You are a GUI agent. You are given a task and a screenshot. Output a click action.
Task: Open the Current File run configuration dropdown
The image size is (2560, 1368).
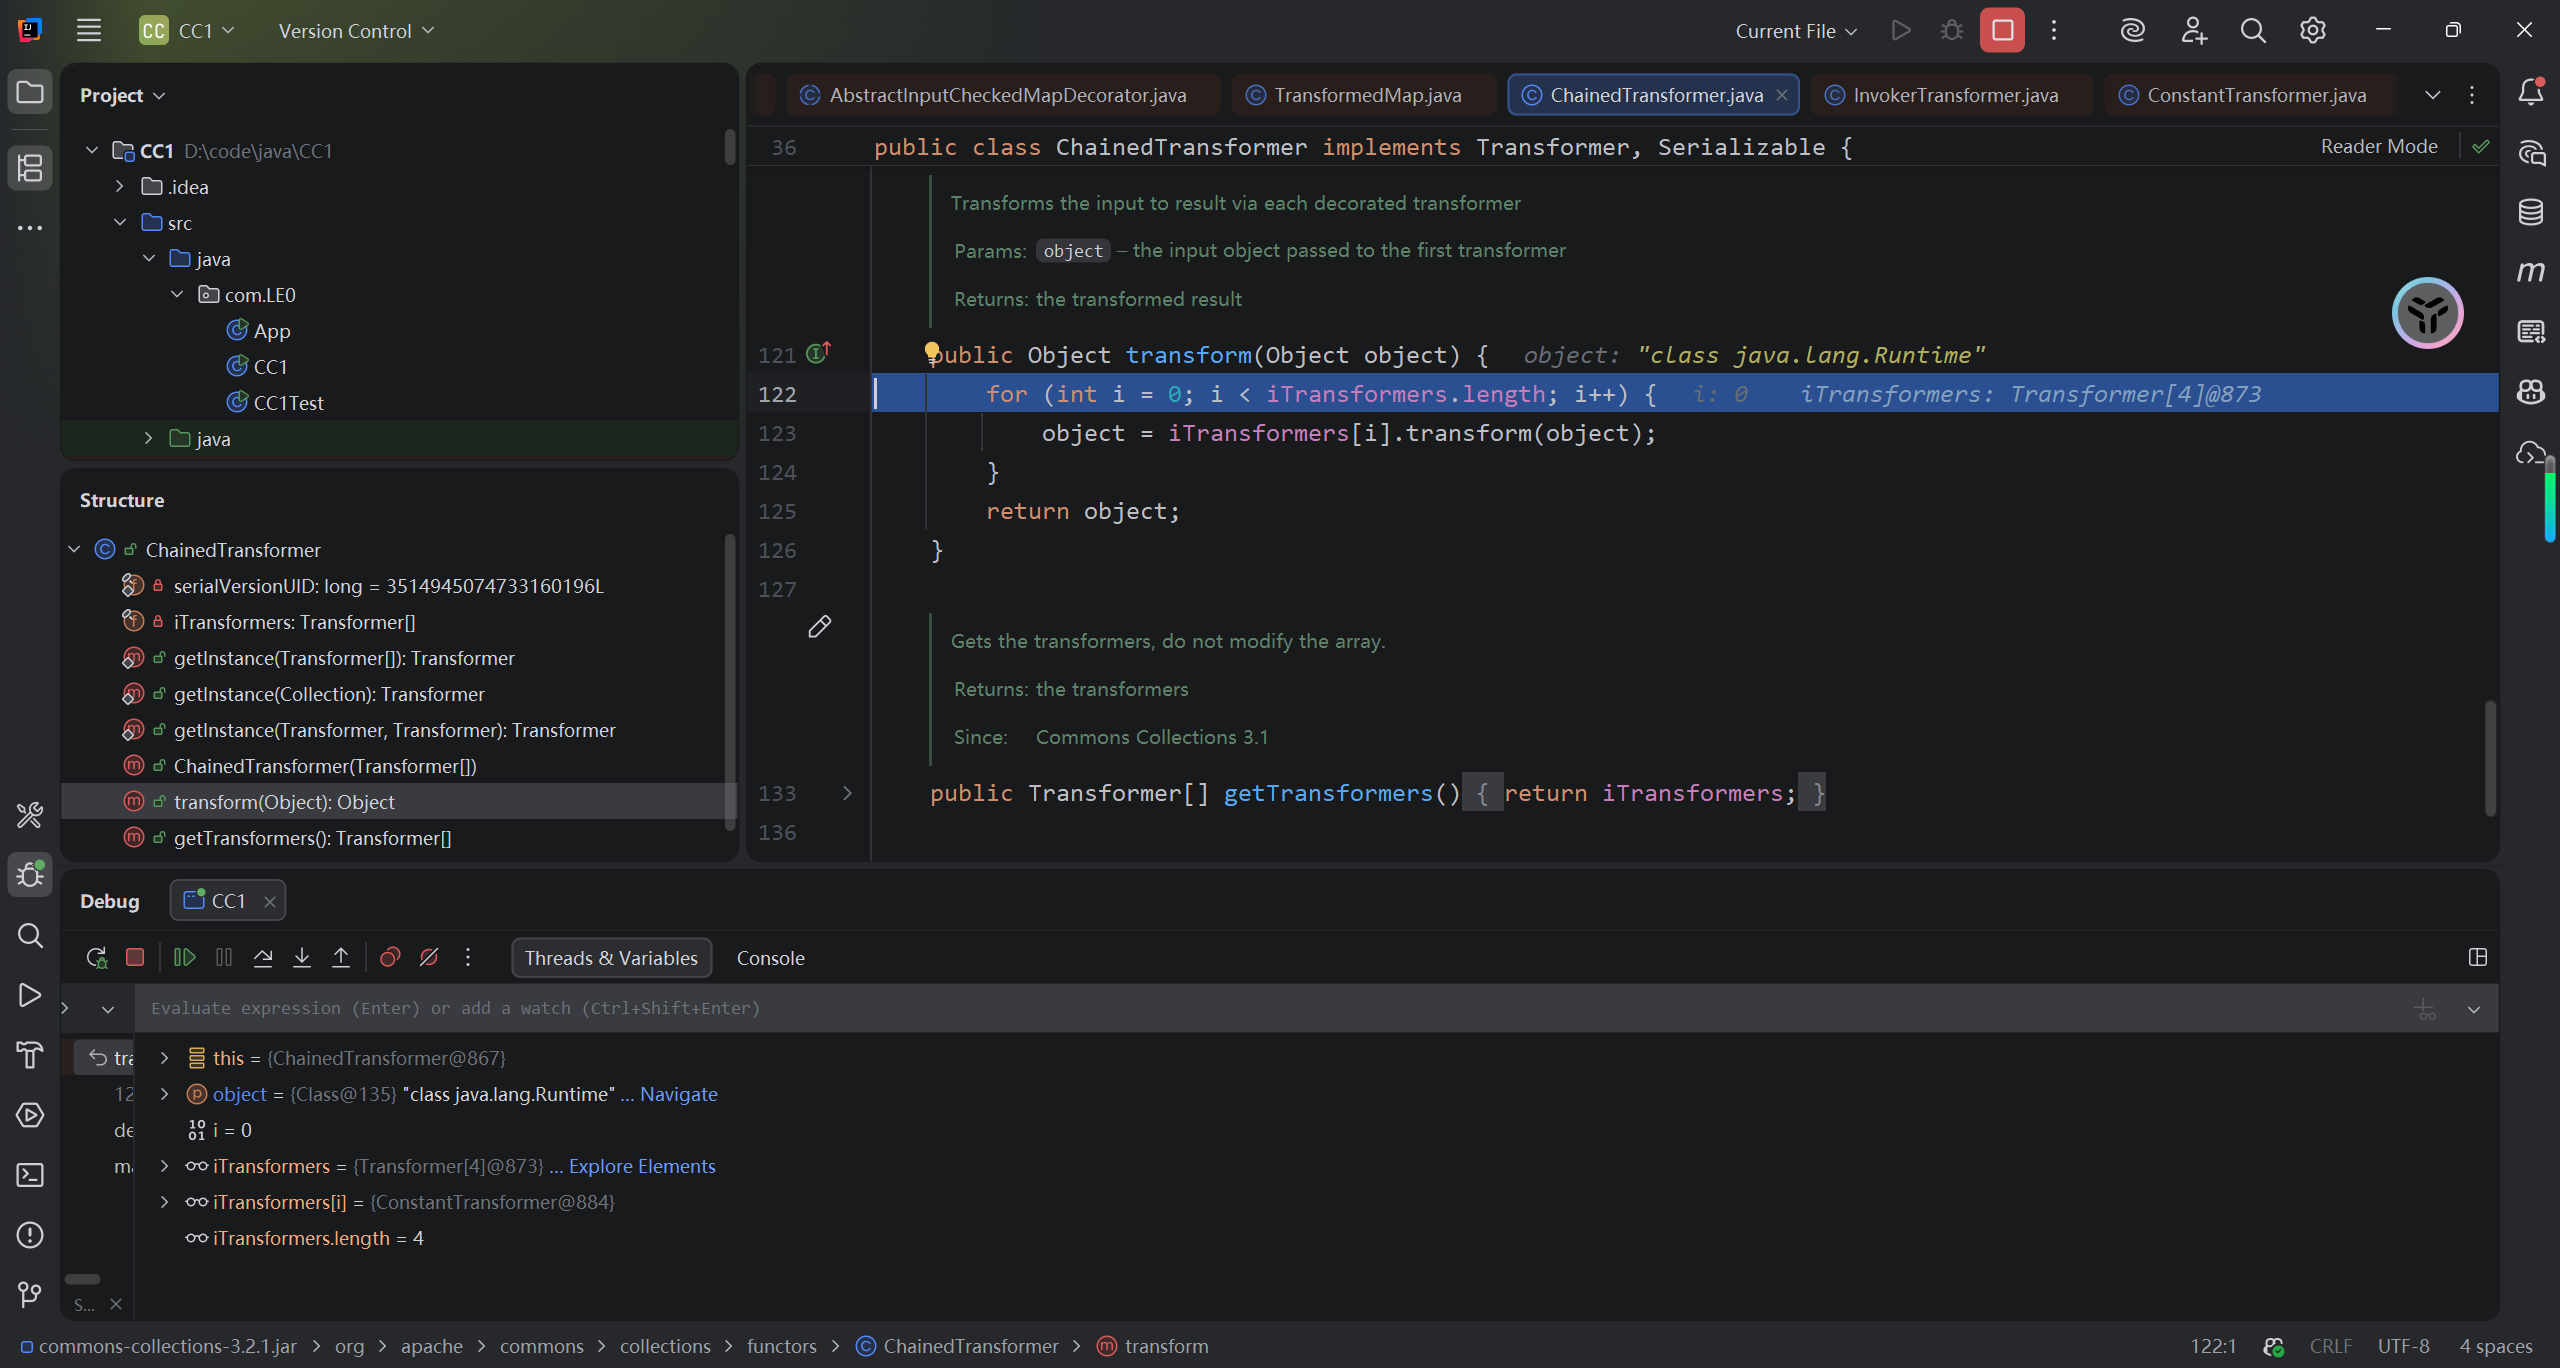point(1796,31)
